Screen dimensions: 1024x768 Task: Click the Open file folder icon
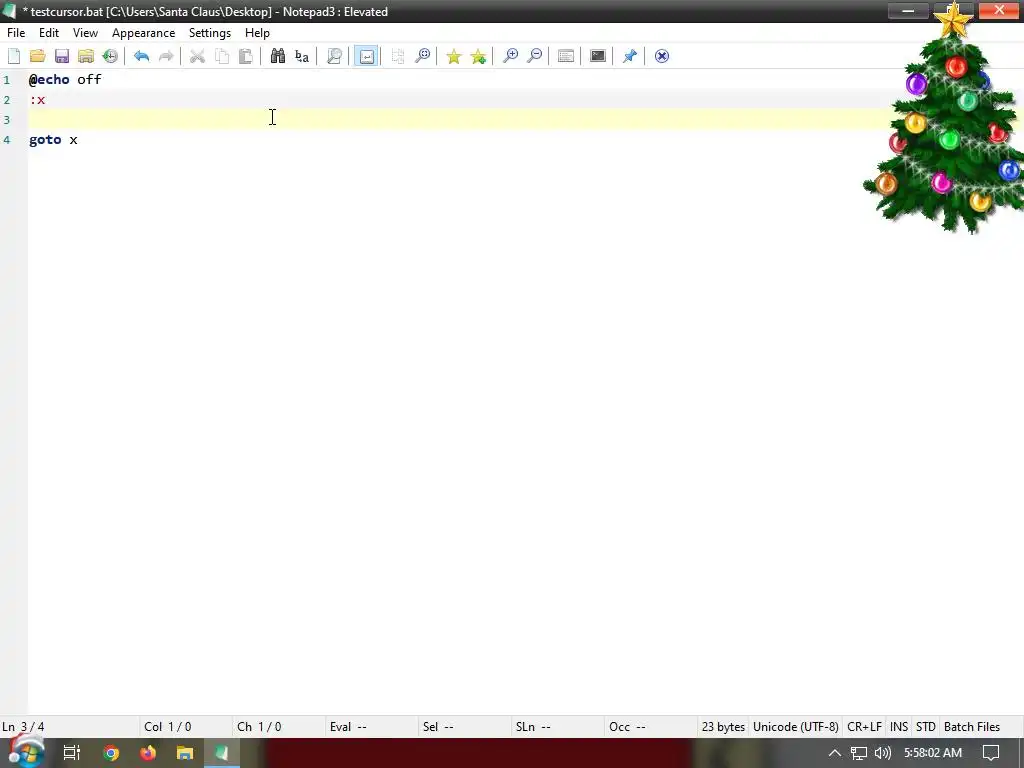point(37,56)
